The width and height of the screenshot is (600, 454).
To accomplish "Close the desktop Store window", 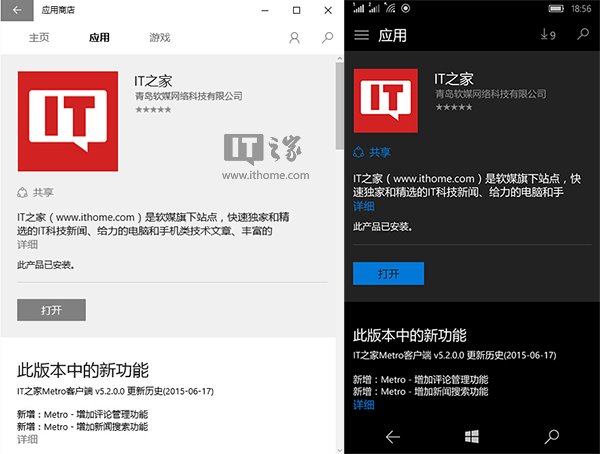I will pyautogui.click(x=328, y=10).
